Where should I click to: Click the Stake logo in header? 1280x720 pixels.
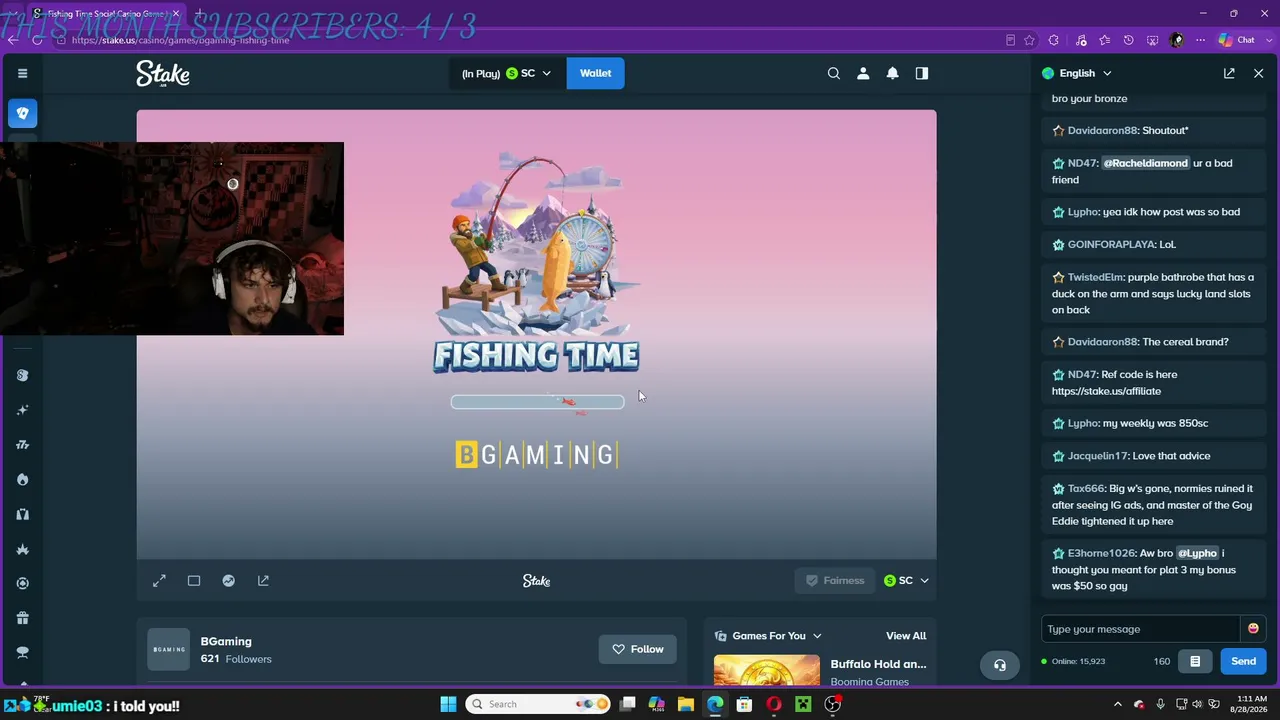[x=163, y=74]
